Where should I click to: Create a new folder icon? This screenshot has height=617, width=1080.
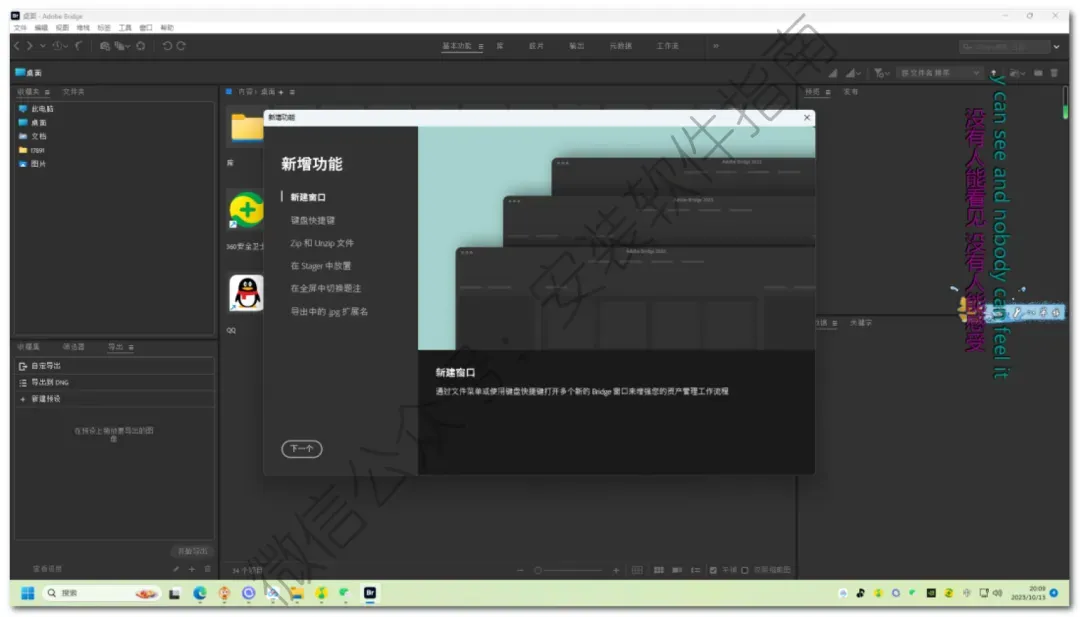(1038, 73)
